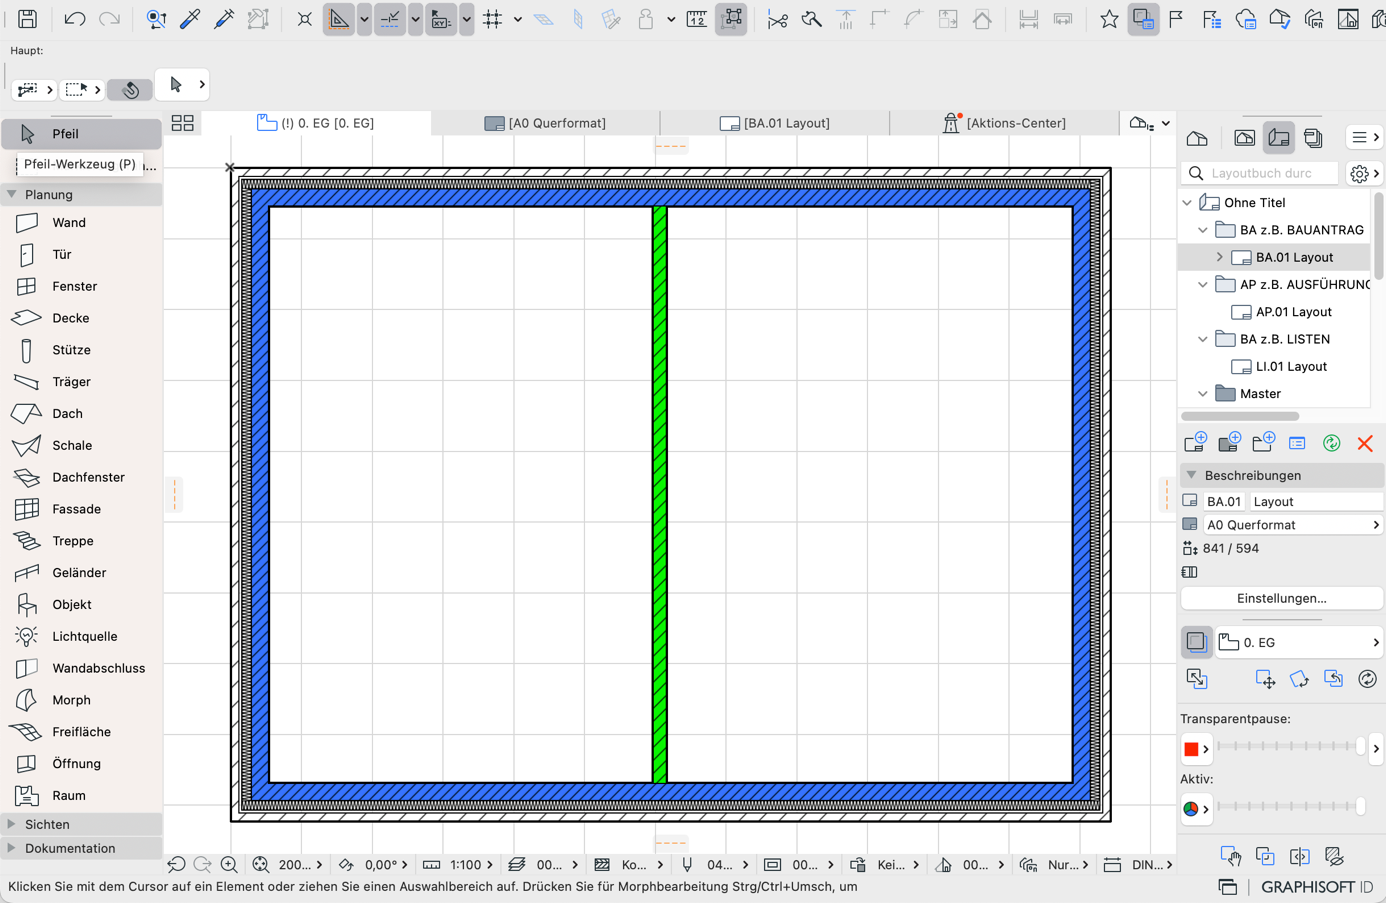Screen dimensions: 1386x903
Task: Collapse the Planung toolbox section
Action: pyautogui.click(x=12, y=195)
